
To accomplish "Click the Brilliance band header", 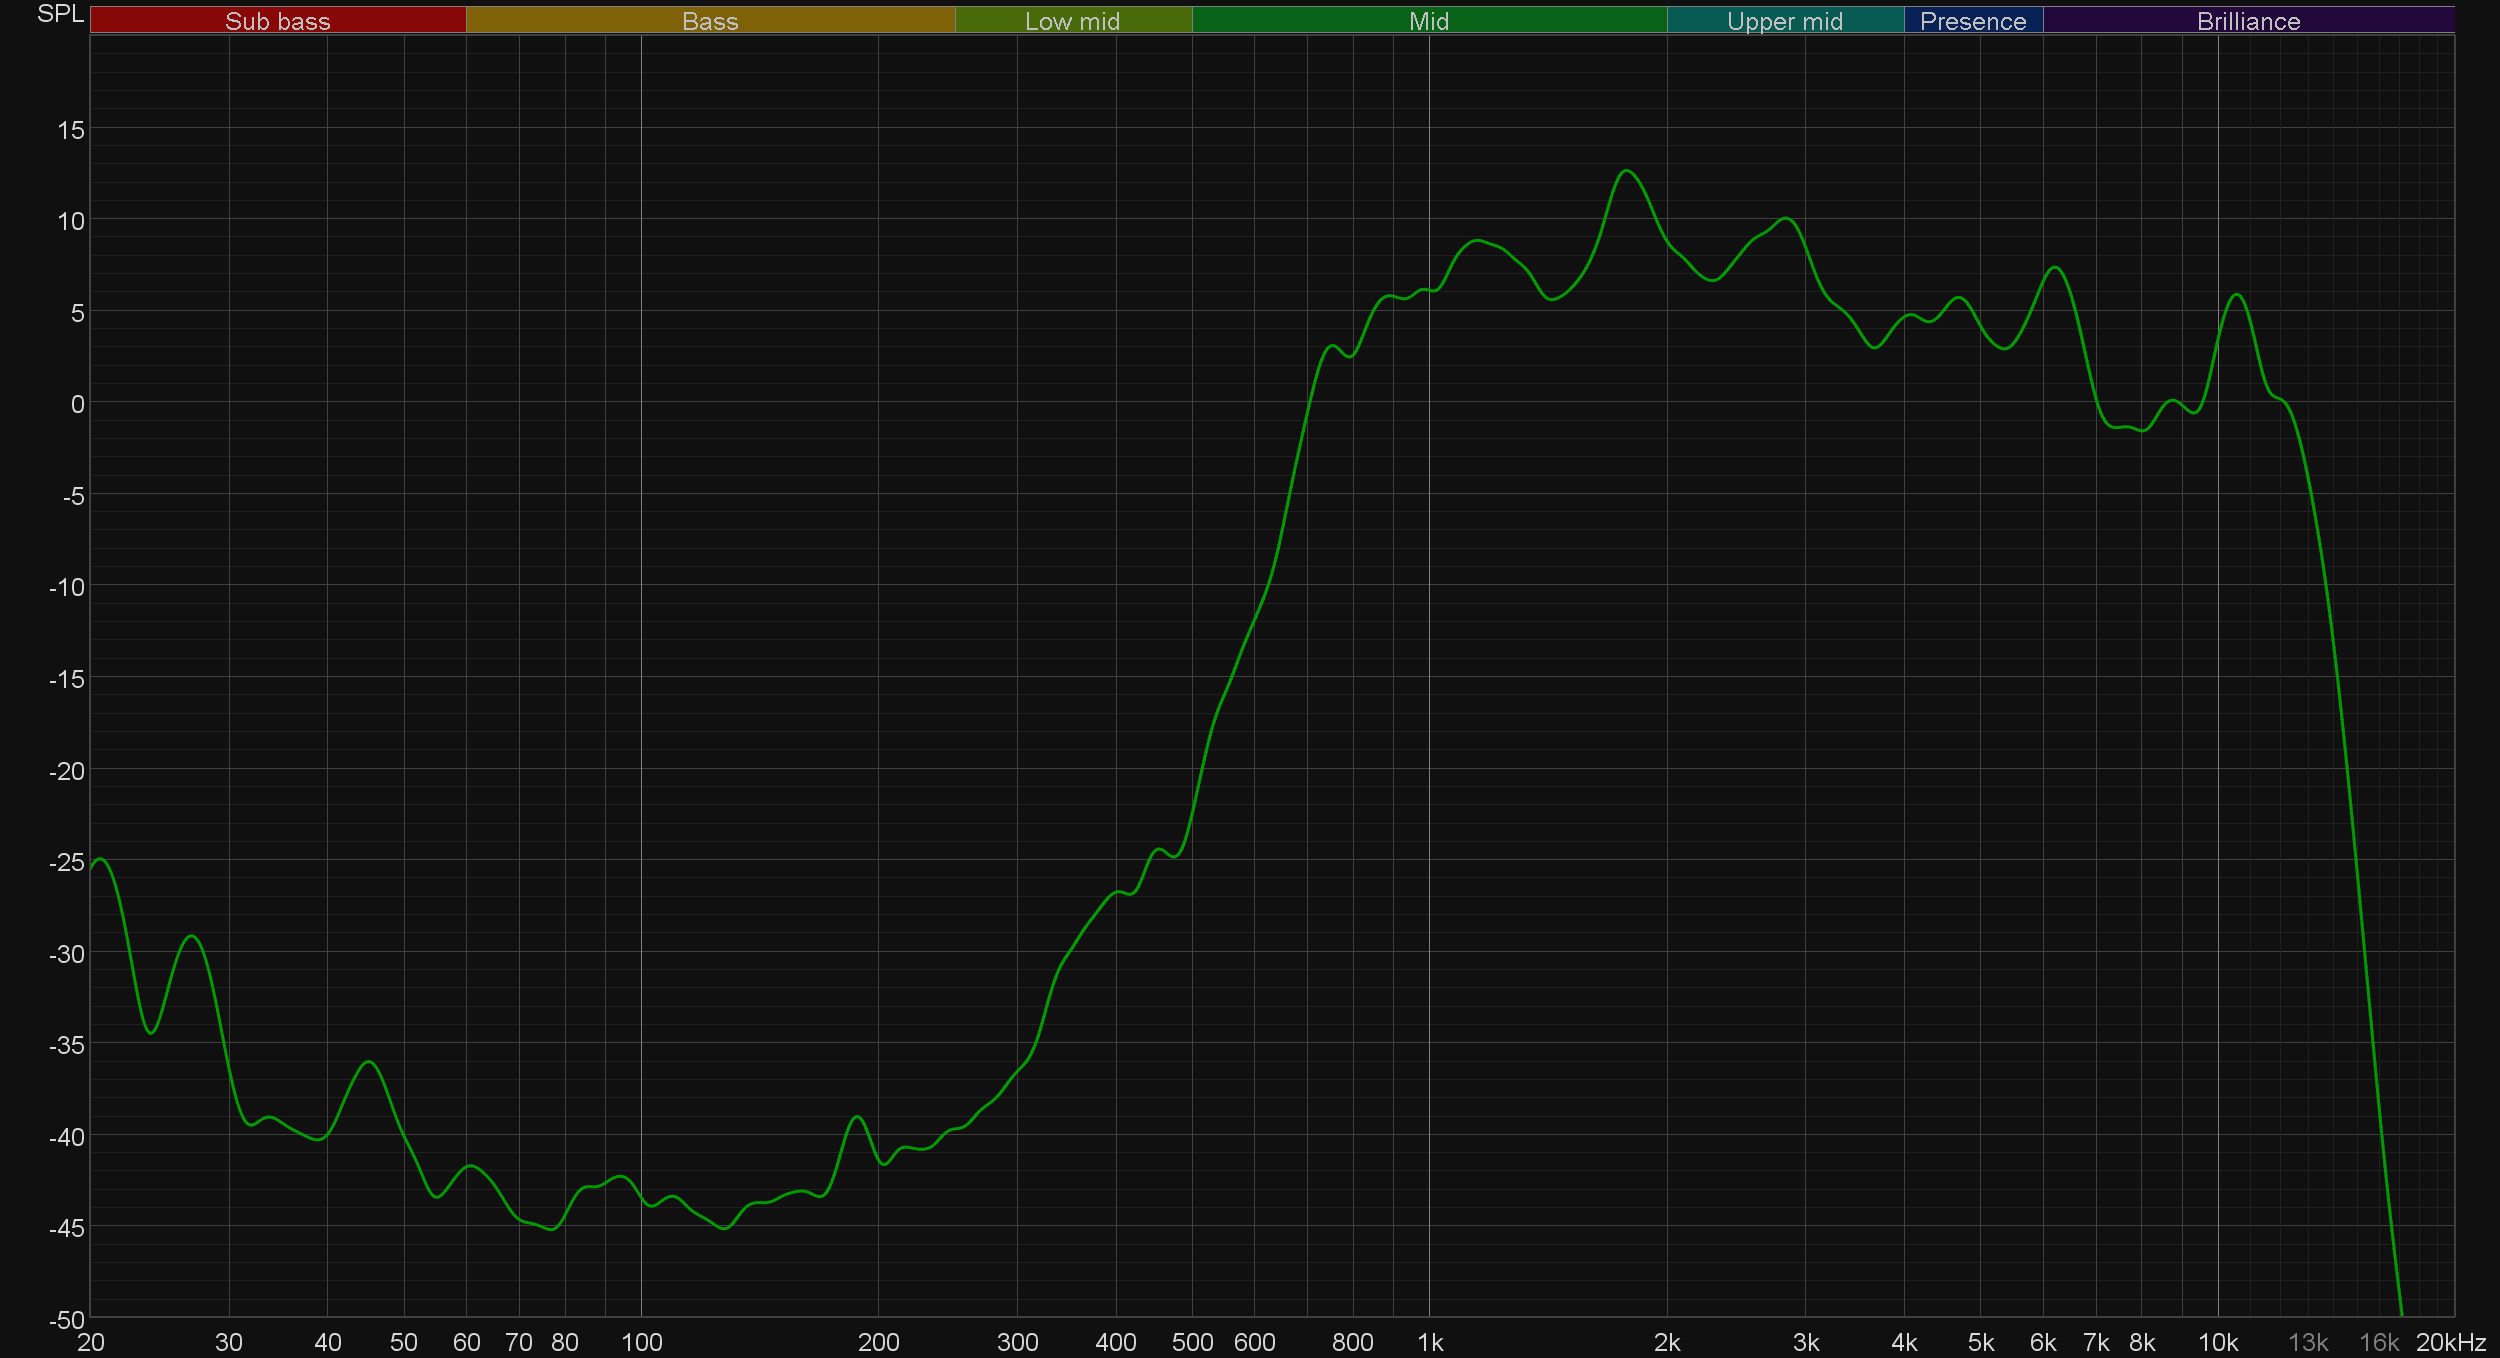I will coord(2248,21).
